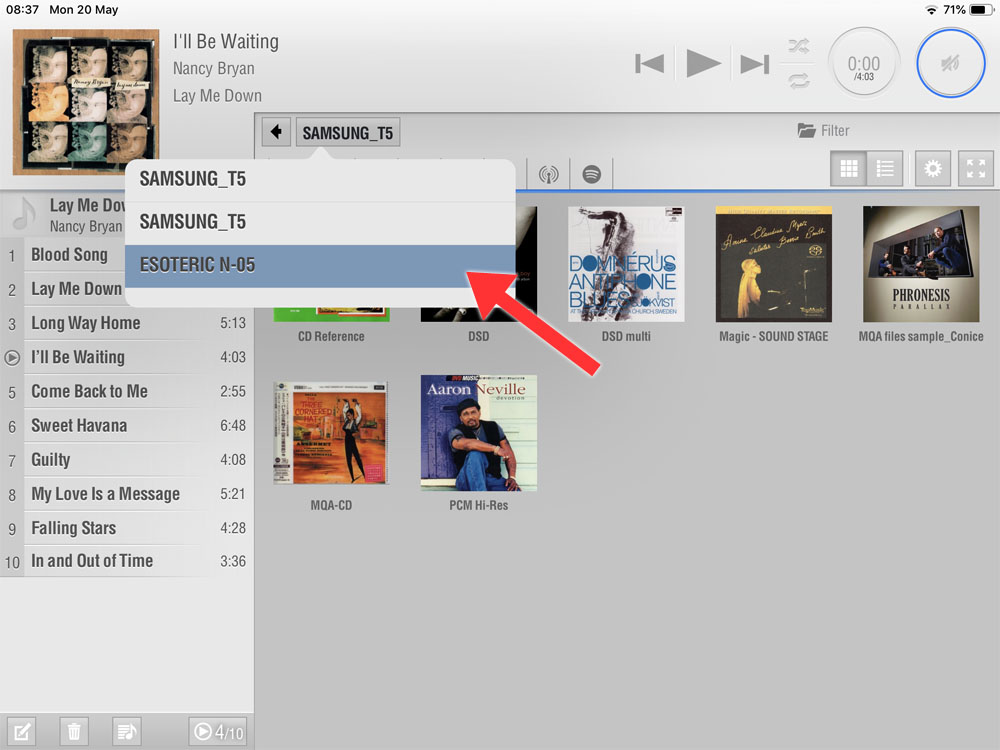Viewport: 1000px width, 750px height.
Task: Open settings with the gear icon
Action: click(933, 169)
